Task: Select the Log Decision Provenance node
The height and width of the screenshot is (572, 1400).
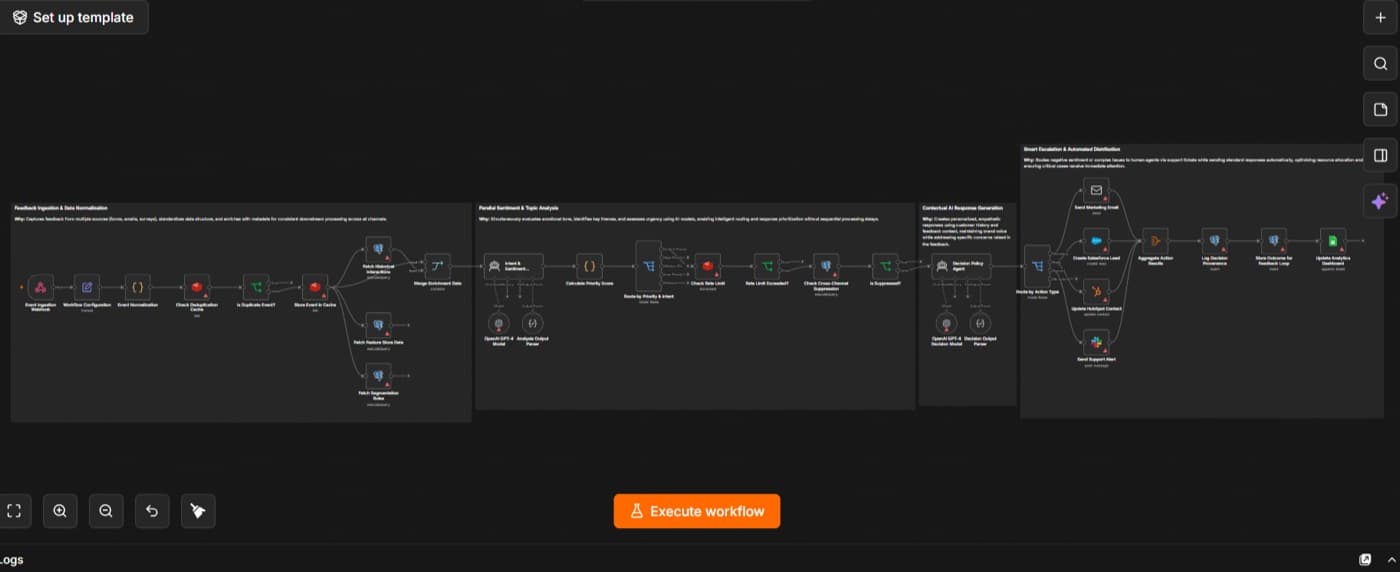Action: click(x=1214, y=241)
